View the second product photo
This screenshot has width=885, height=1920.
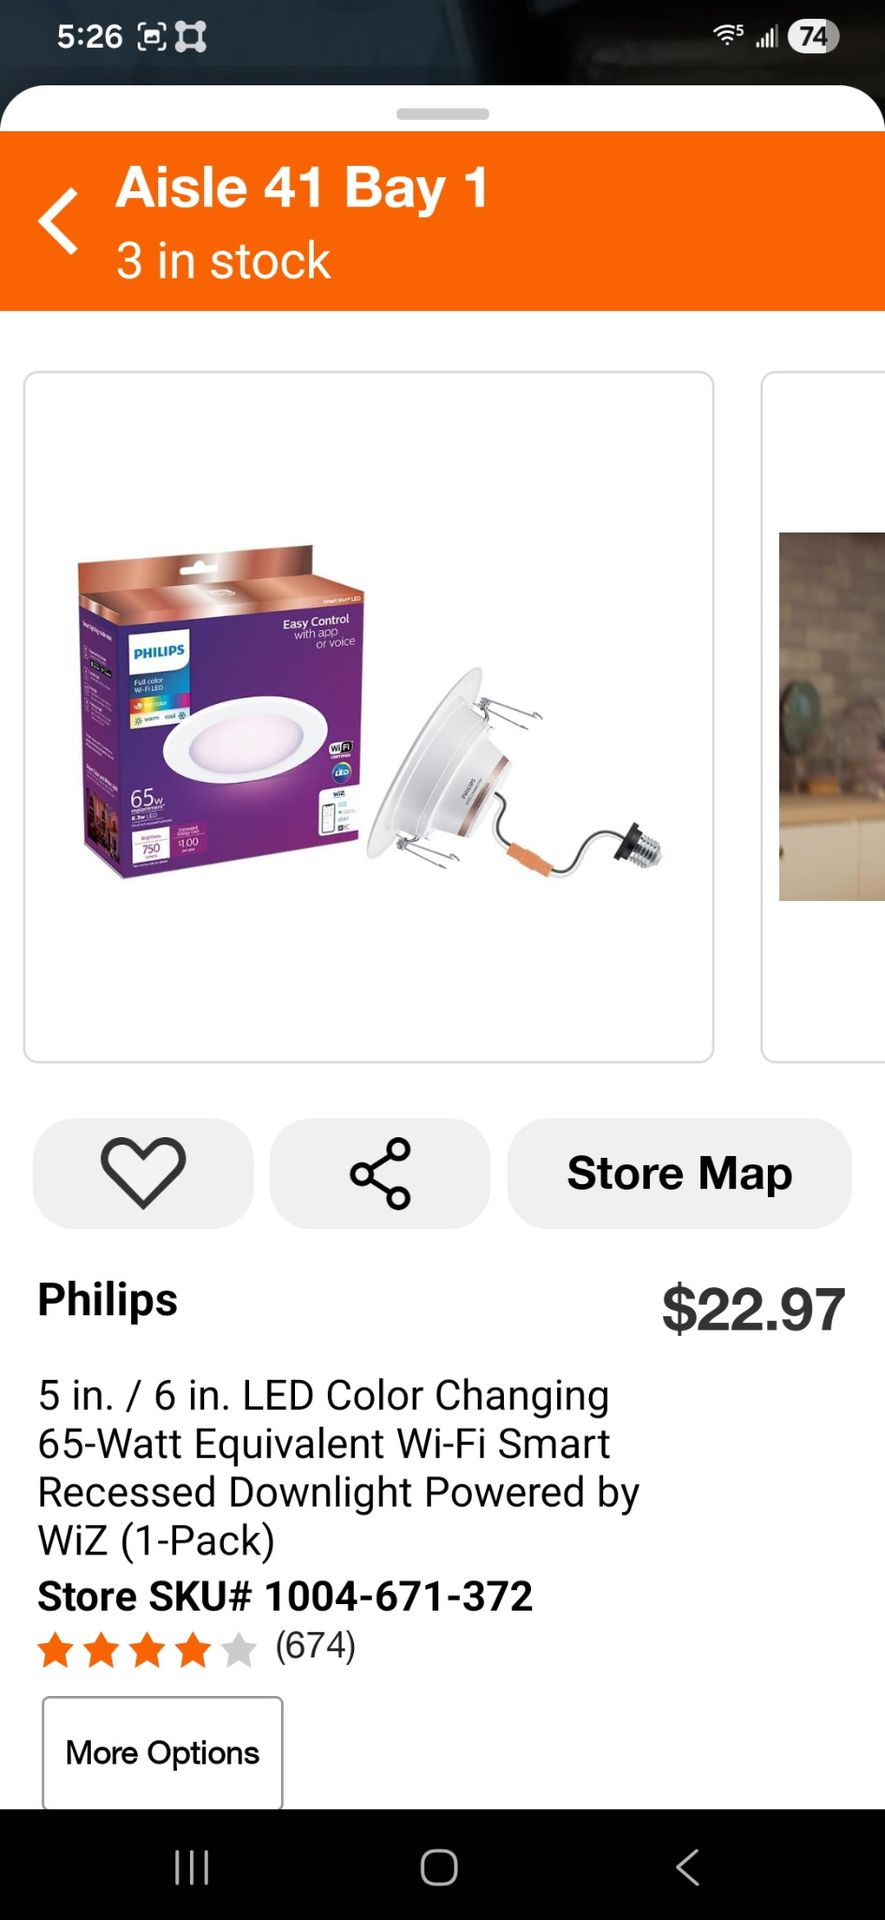[x=830, y=716]
